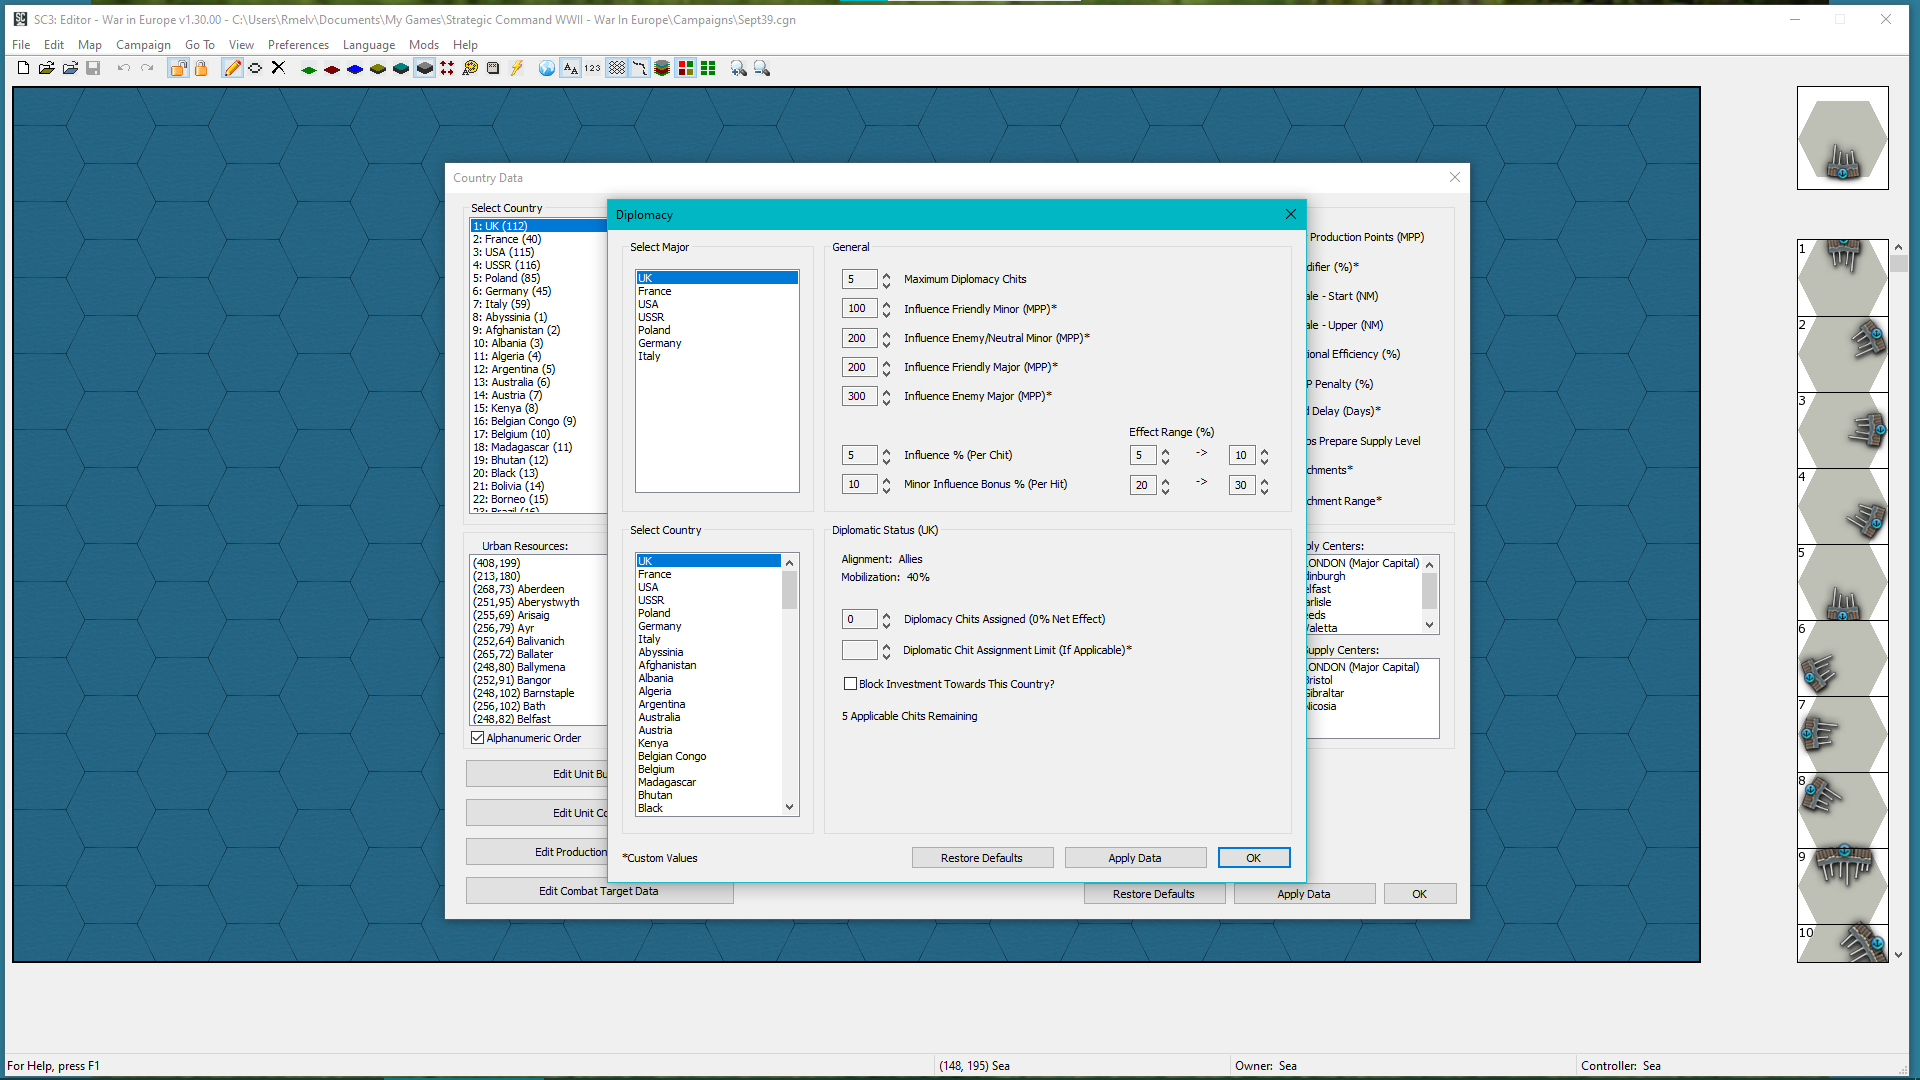The width and height of the screenshot is (1920, 1080).
Task: Click Restore Defaults in the Diplomacy dialog
Action: 981,857
